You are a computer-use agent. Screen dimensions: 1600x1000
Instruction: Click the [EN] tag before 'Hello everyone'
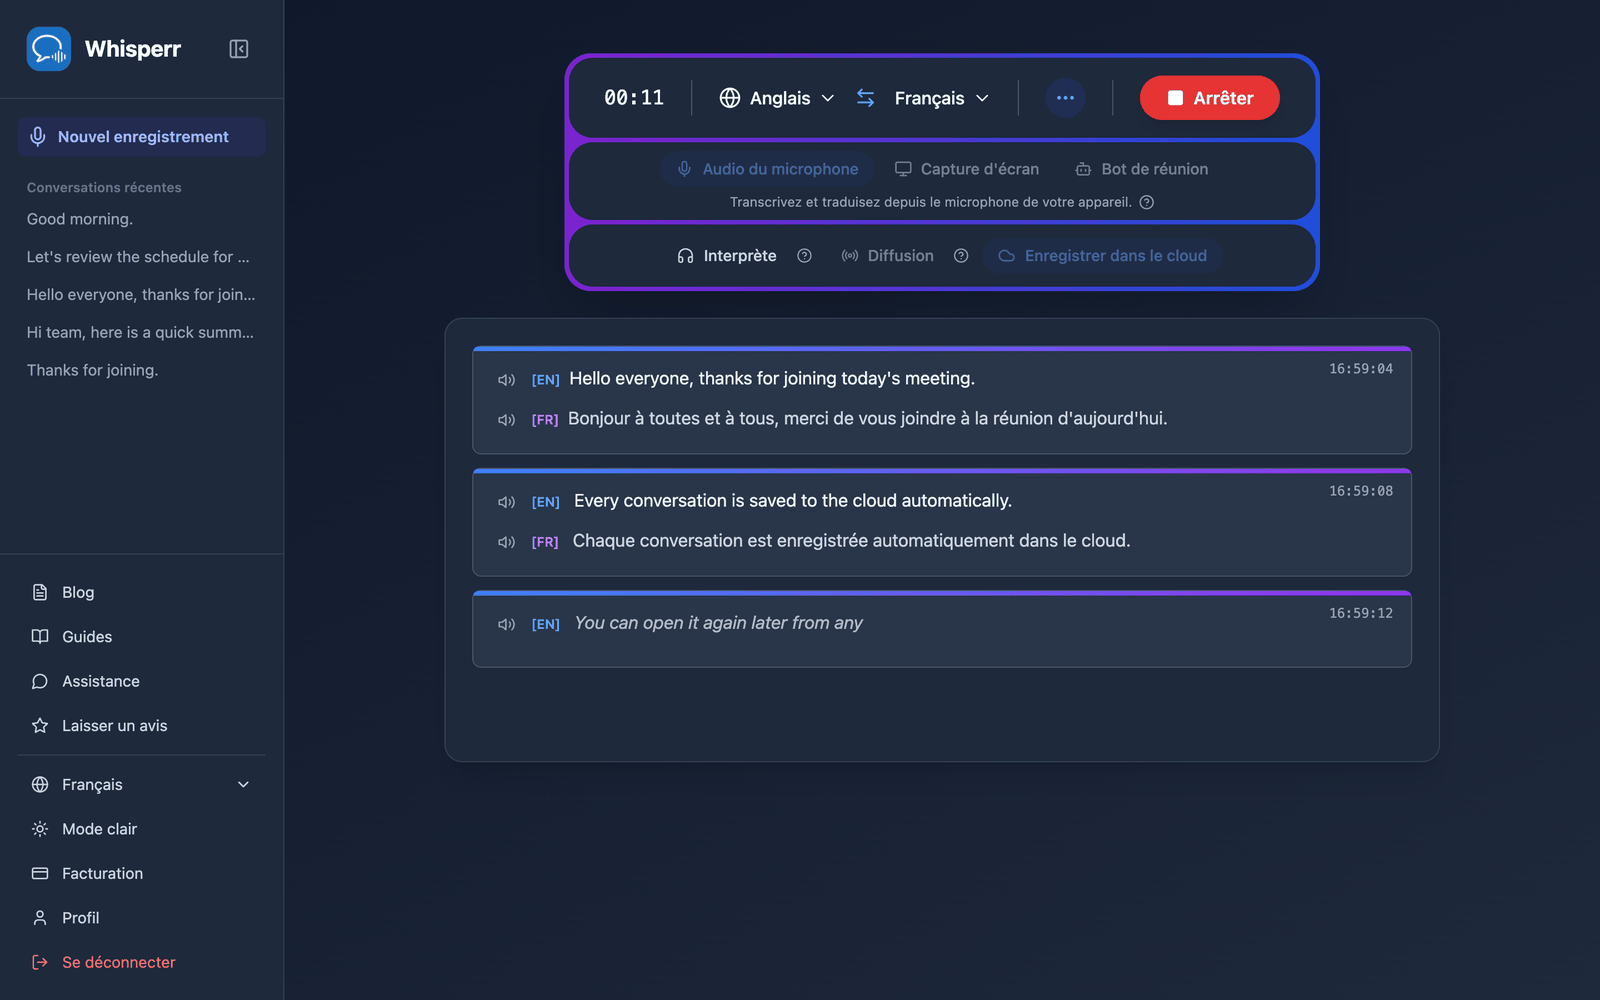click(545, 380)
